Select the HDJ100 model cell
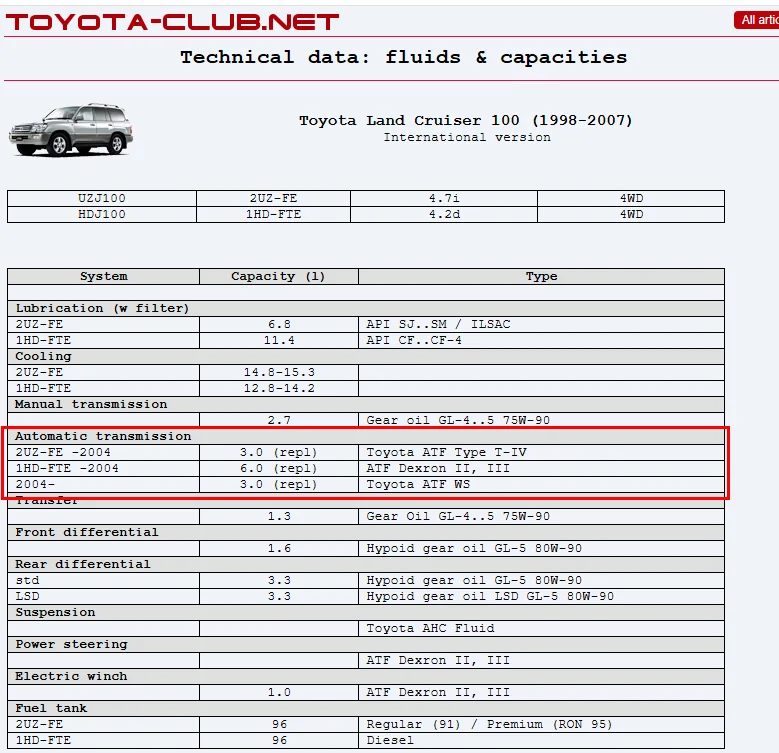 101,214
